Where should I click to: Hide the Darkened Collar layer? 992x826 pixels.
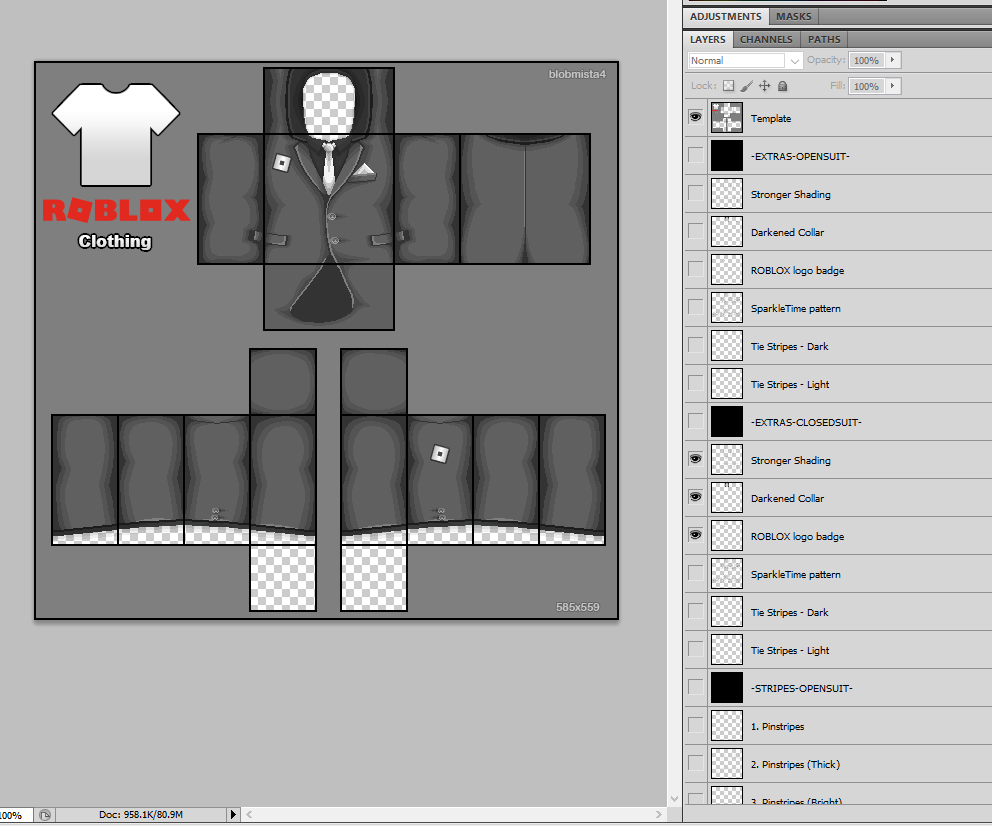tap(695, 497)
